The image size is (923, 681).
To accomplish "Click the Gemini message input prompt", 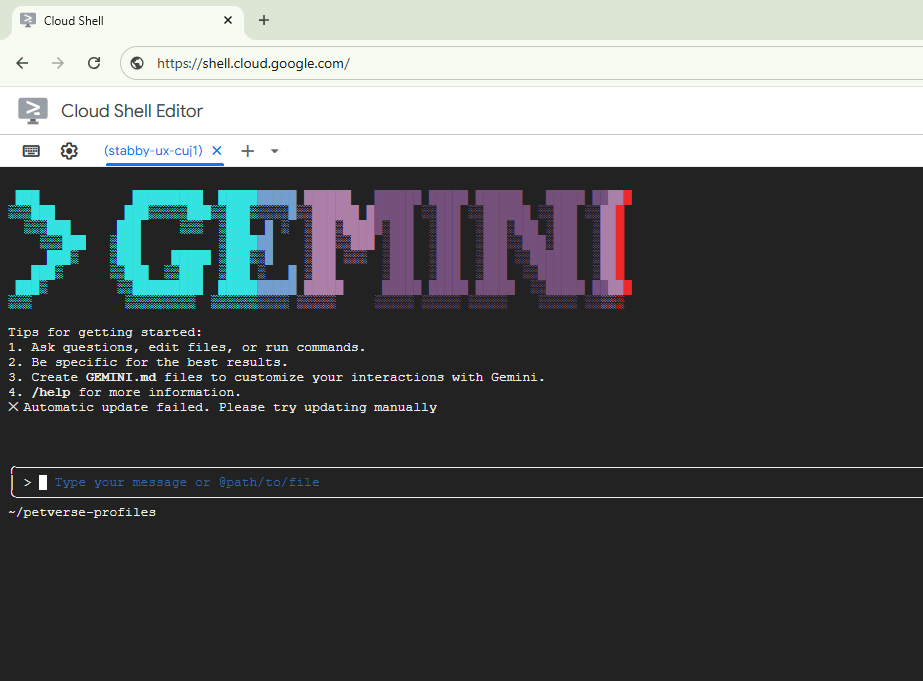I will click(467, 483).
